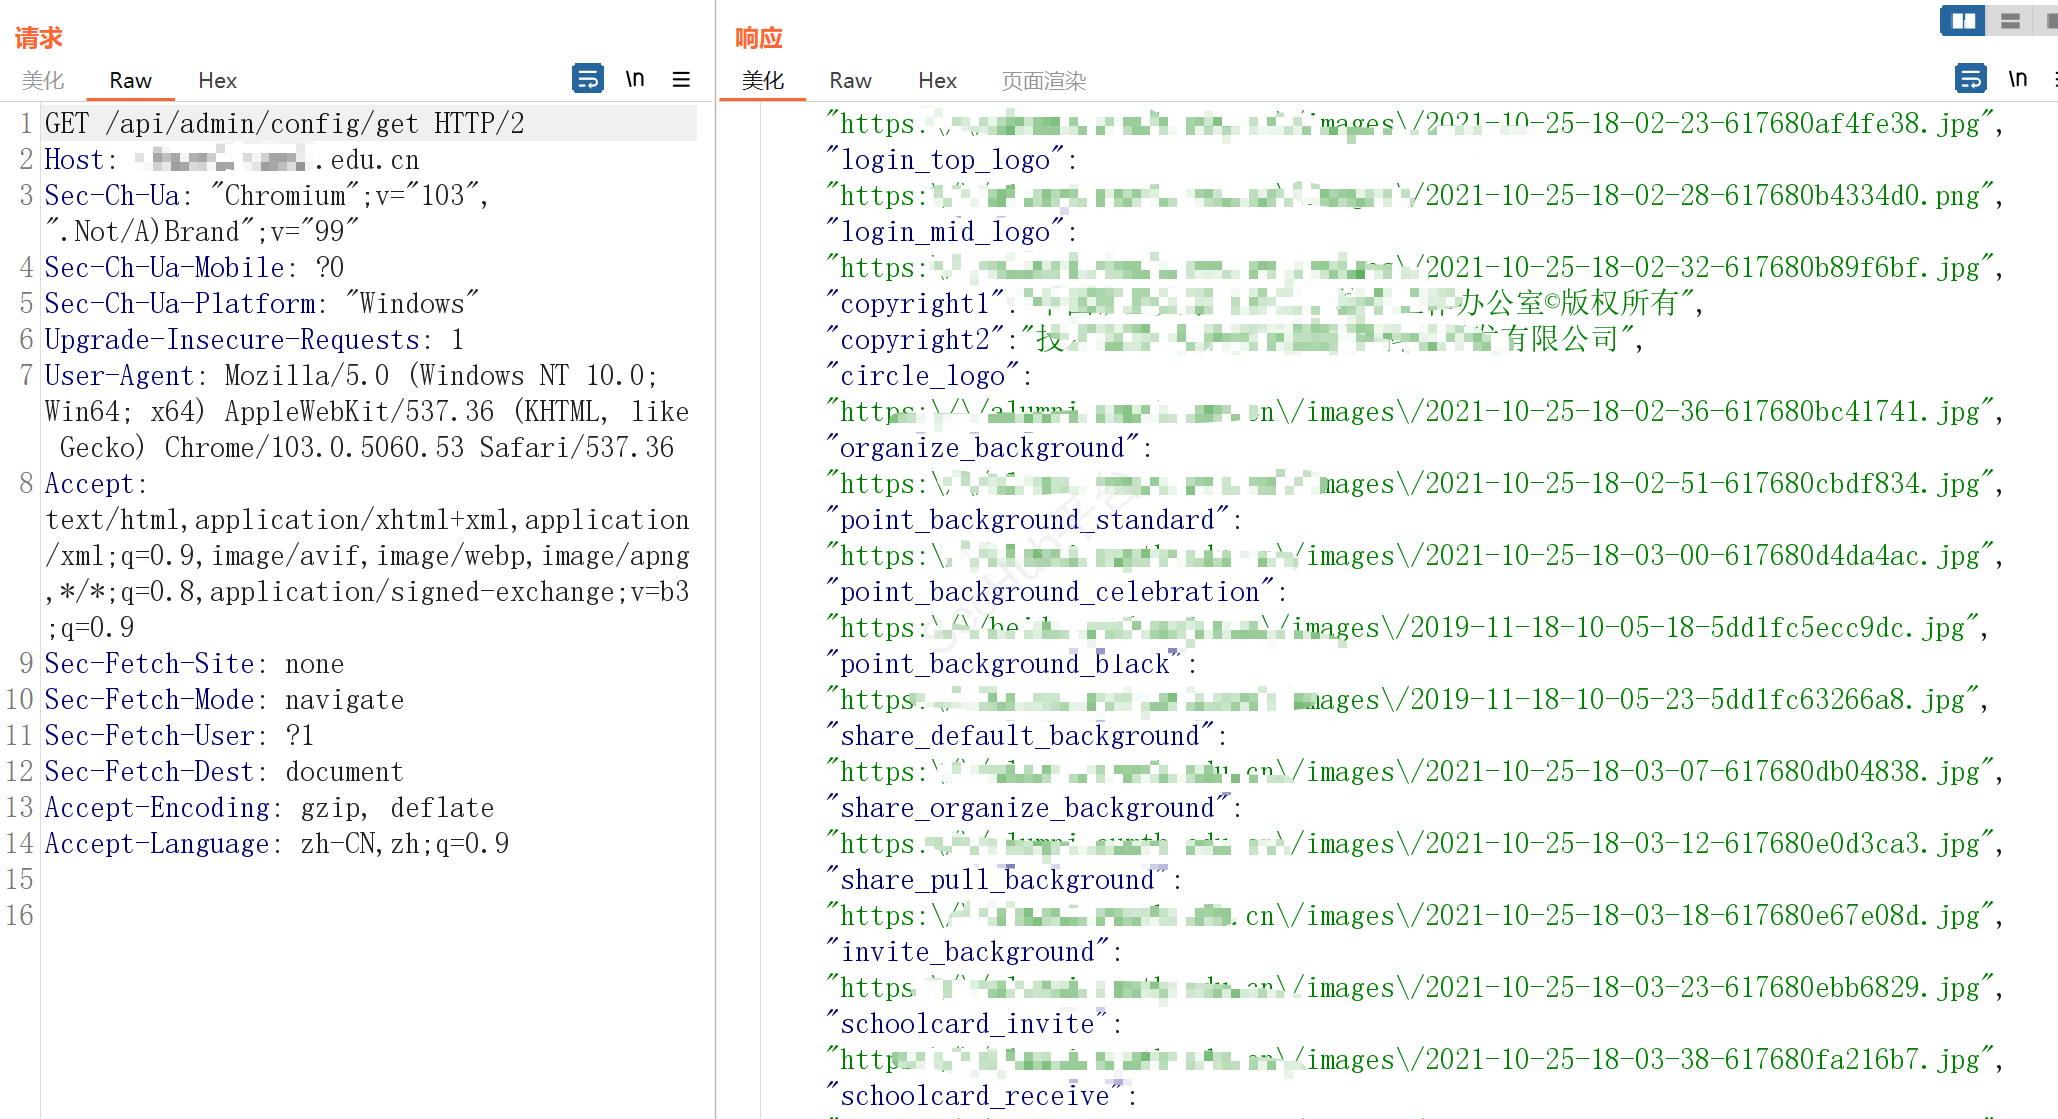Screen dimensions: 2058x1119
Task: Select the 美化 tab in the response panel
Action: 762,81
